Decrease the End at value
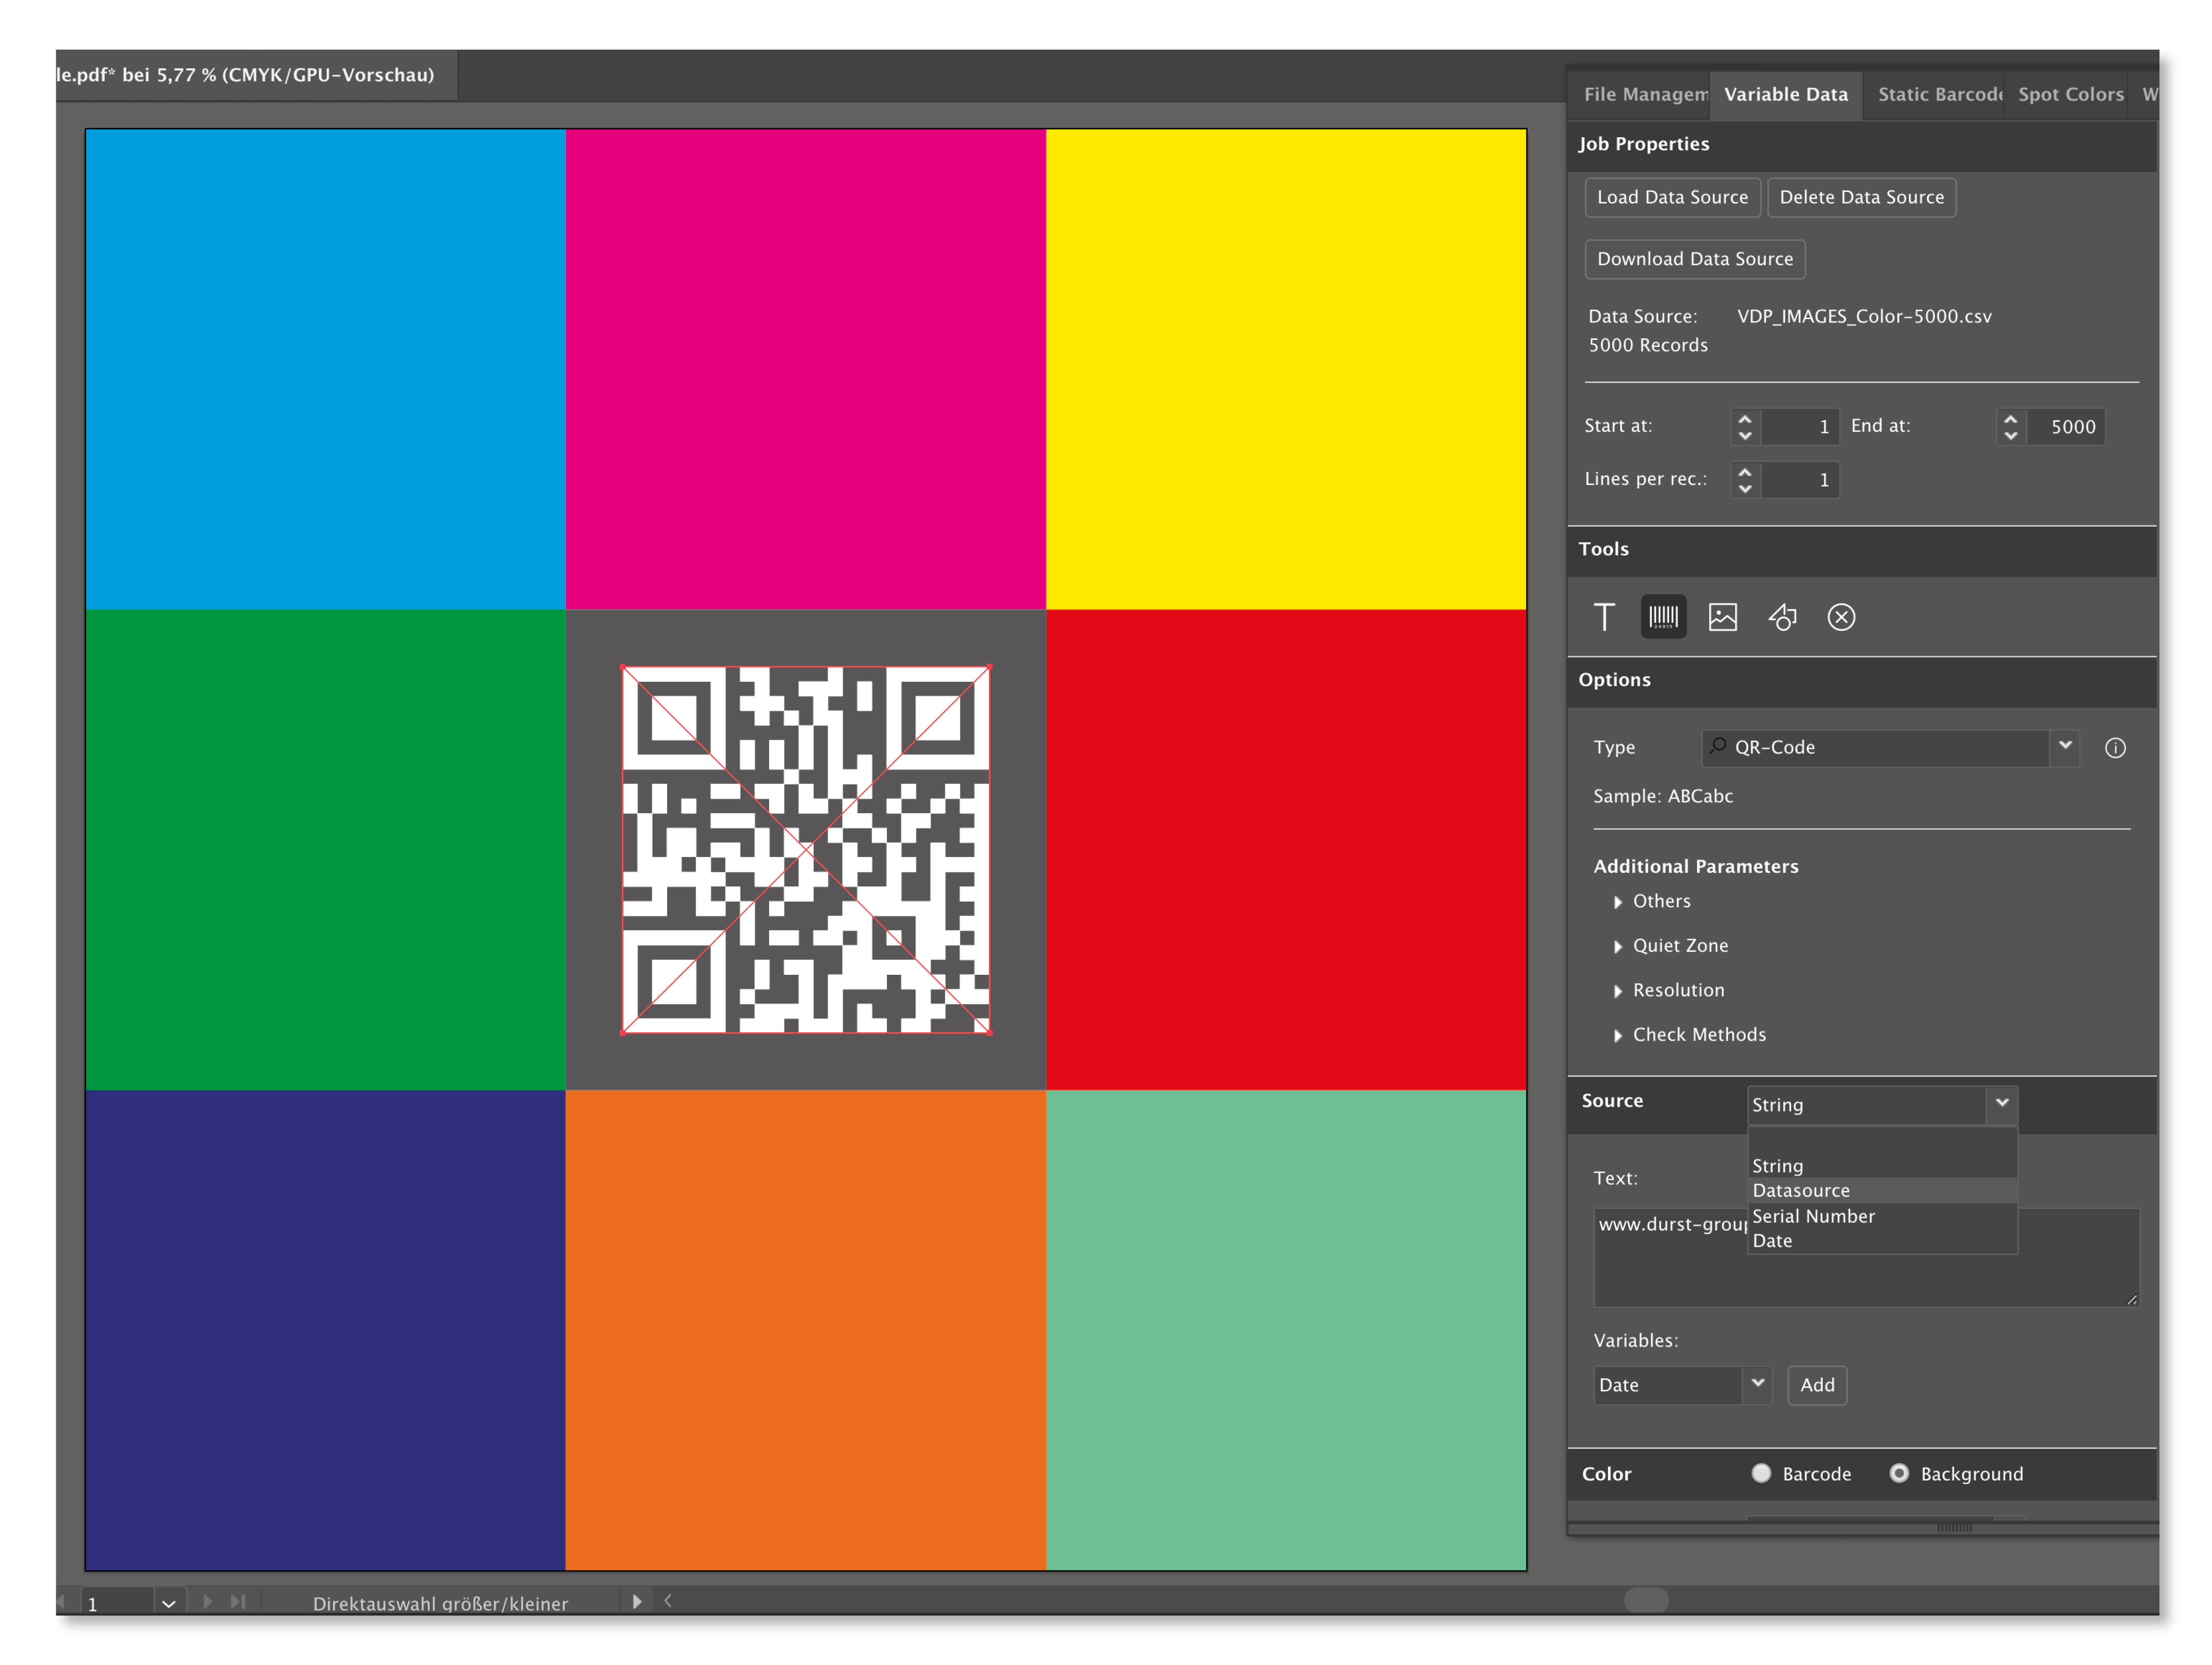The width and height of the screenshot is (2212, 1665). pos(2011,436)
